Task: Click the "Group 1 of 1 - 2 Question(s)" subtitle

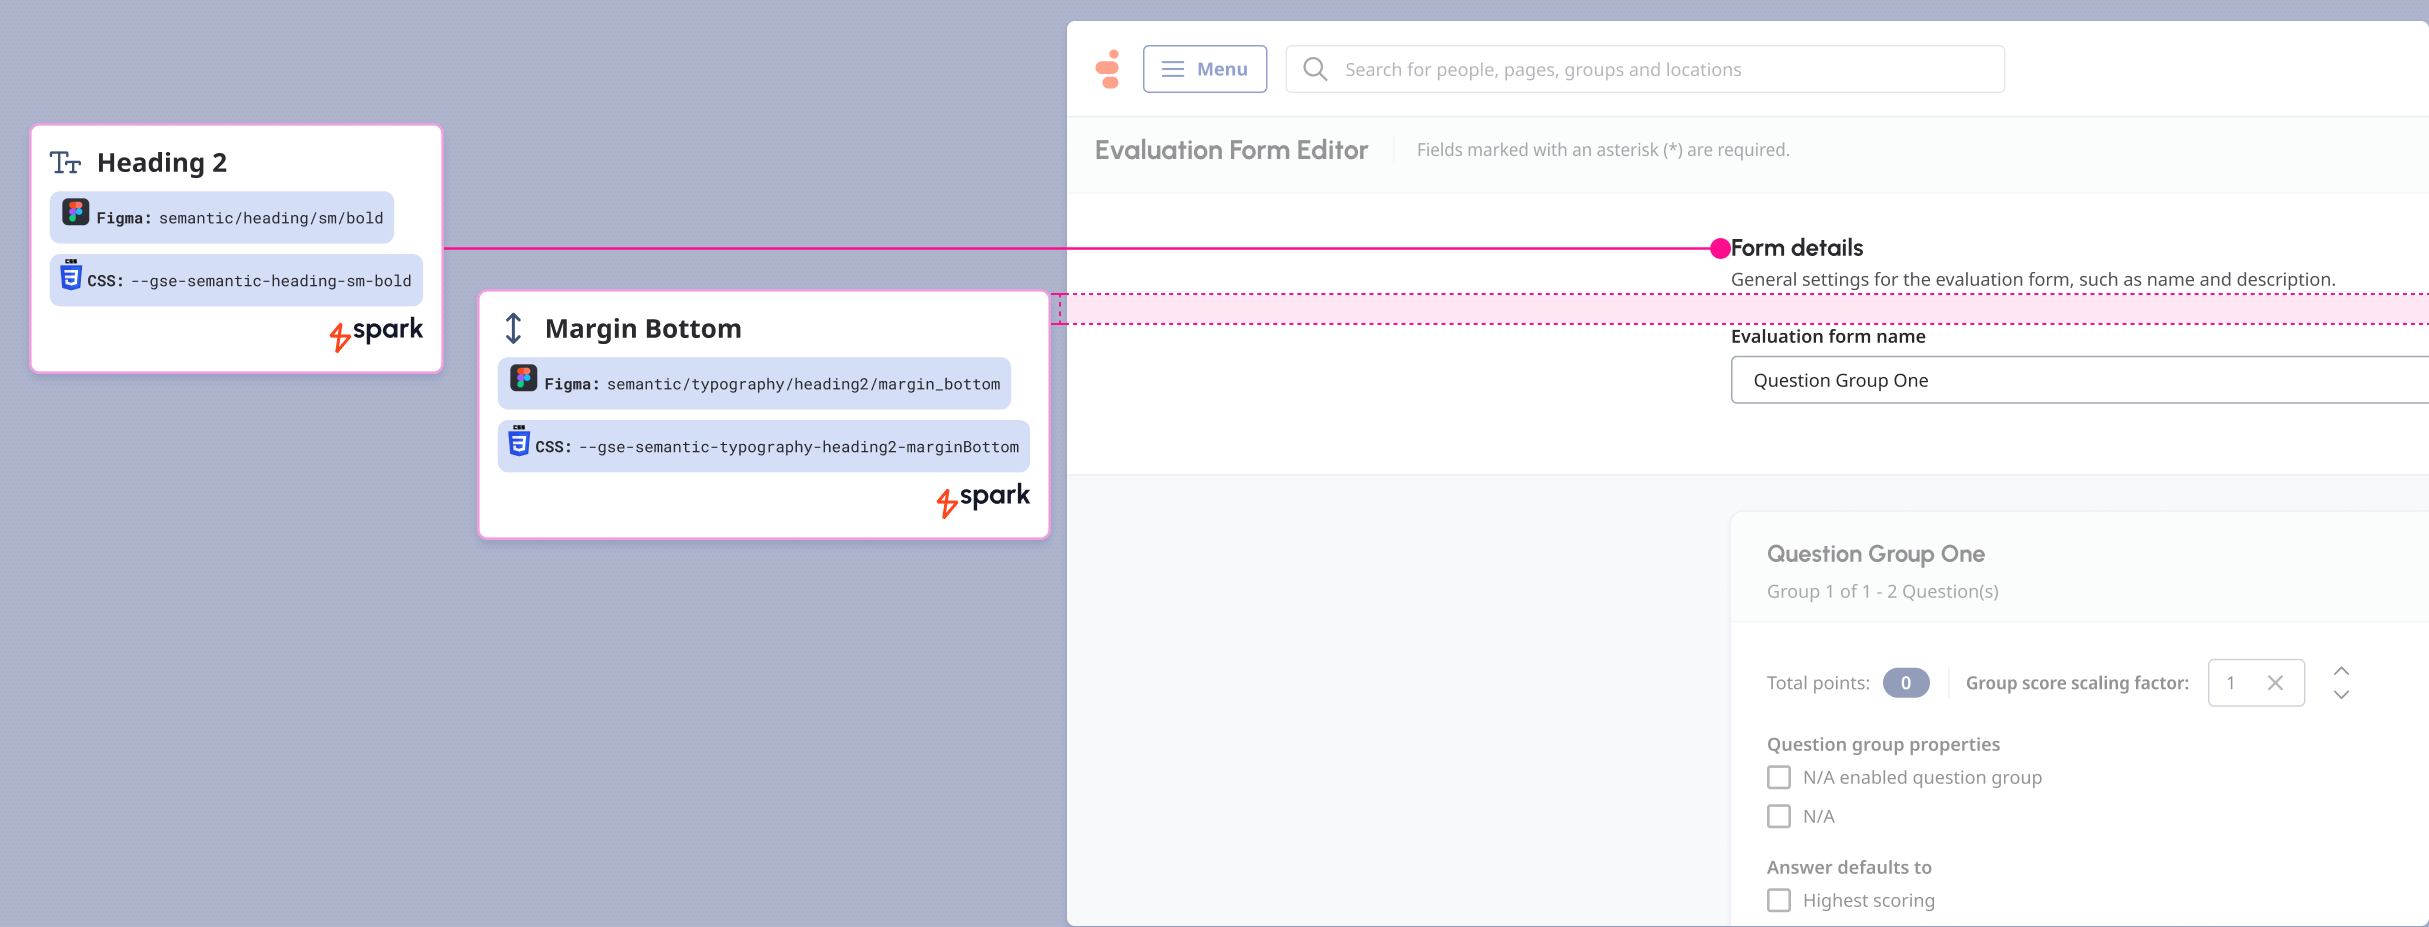Action: click(x=1883, y=591)
